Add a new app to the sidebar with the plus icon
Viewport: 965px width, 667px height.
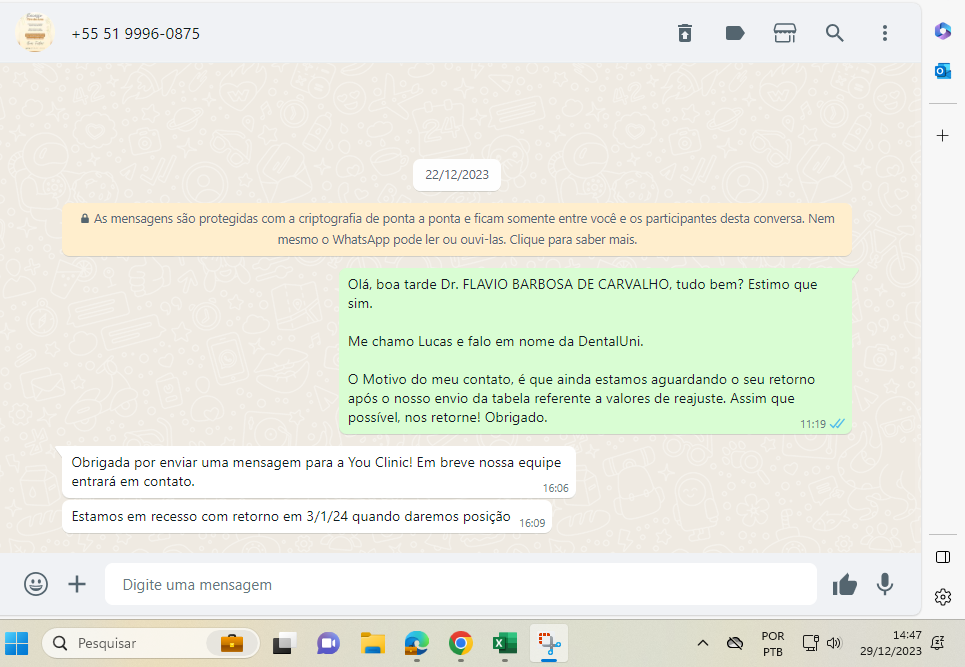coord(942,135)
